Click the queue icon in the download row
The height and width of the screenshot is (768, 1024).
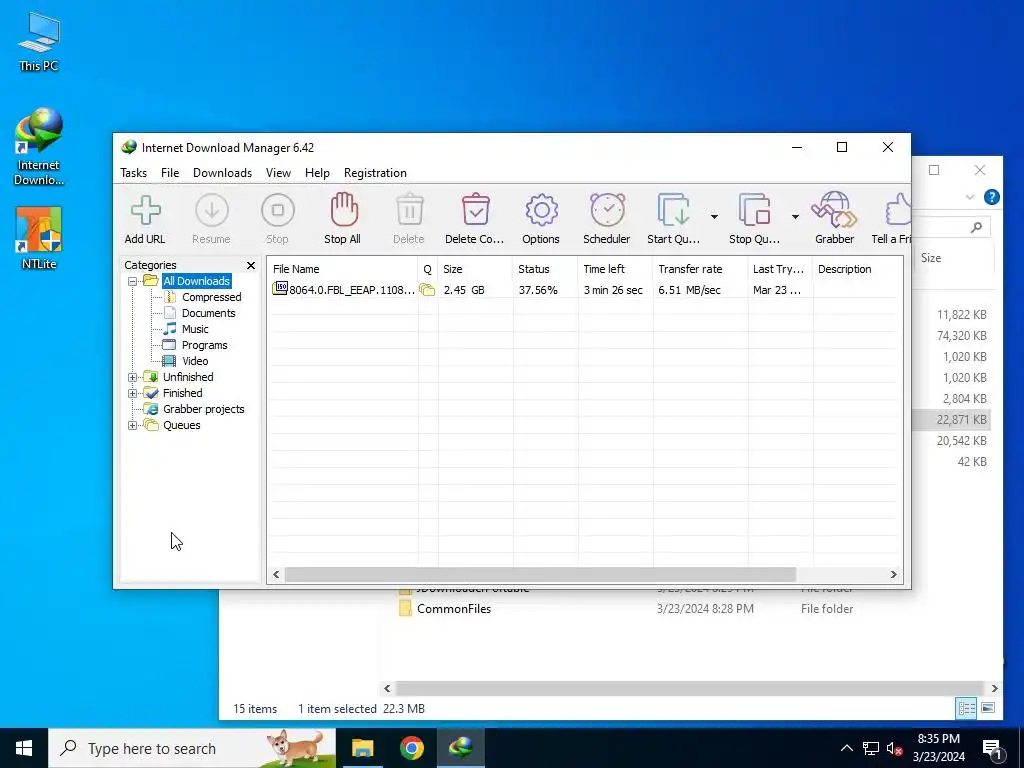click(x=427, y=290)
